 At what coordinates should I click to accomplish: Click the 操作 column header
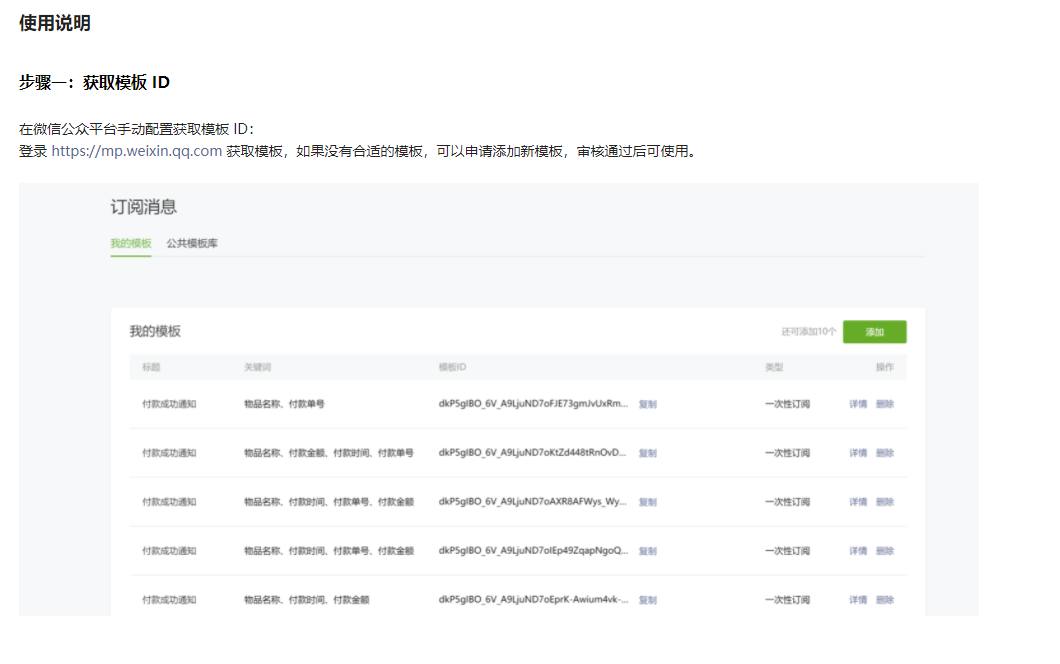point(885,367)
